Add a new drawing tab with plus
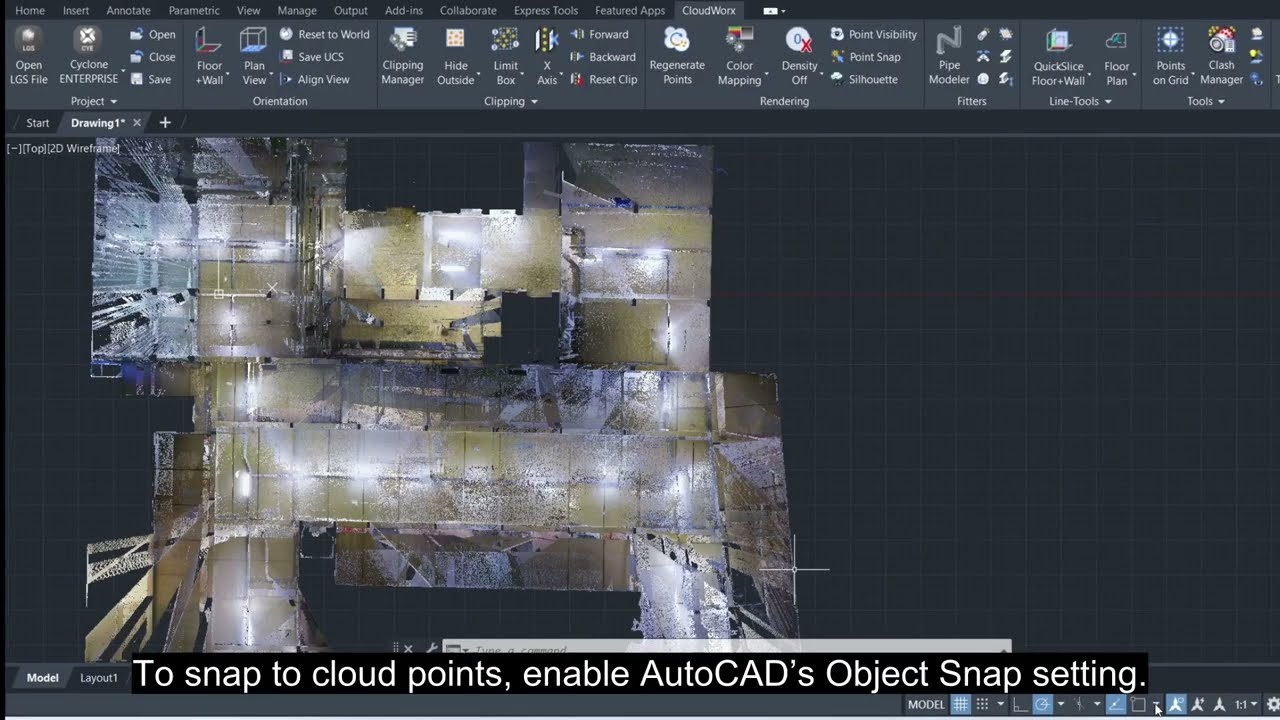 [x=165, y=123]
